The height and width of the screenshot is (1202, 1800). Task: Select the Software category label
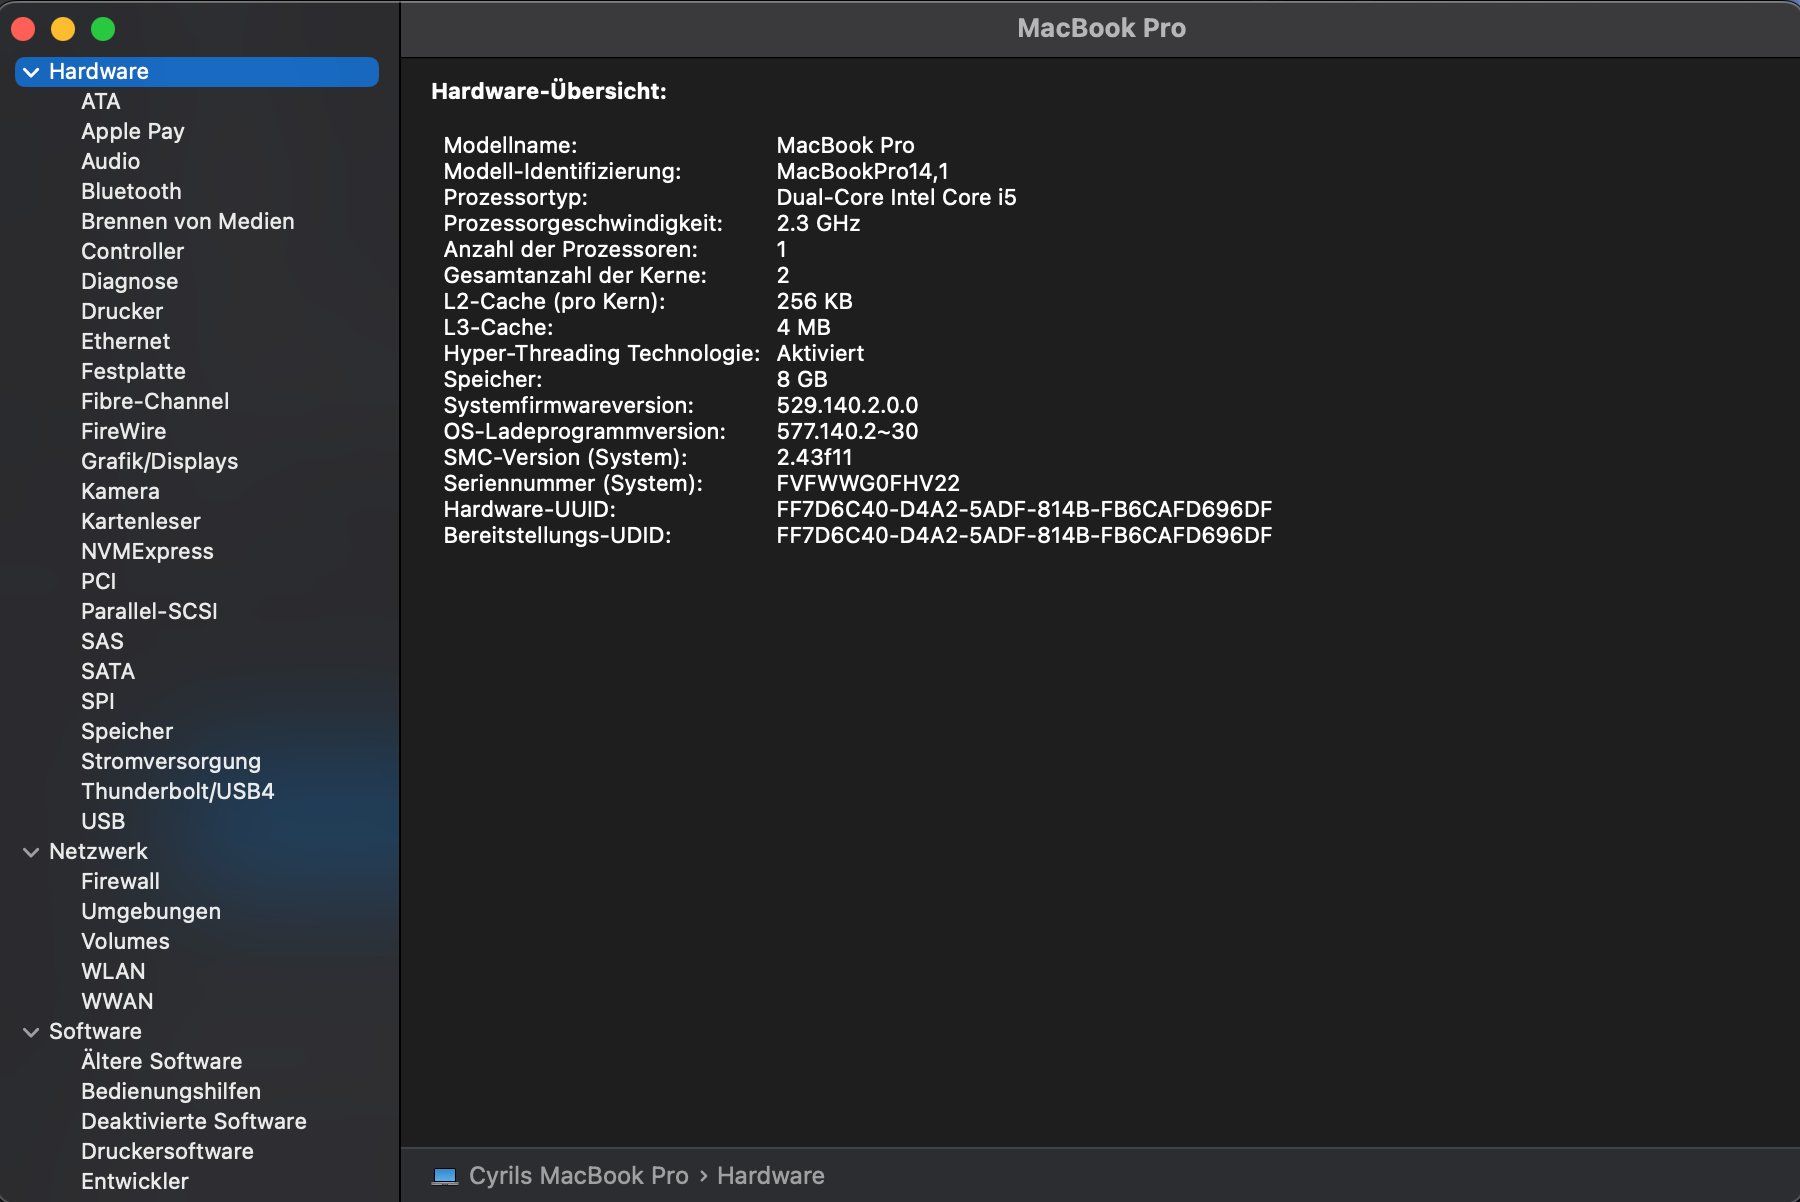[96, 1032]
